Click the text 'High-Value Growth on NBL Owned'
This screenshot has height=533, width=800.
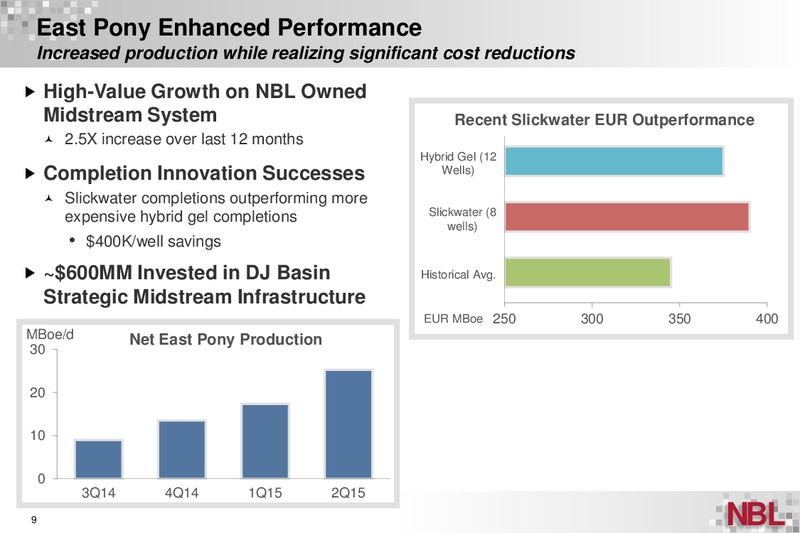pyautogui.click(x=205, y=91)
